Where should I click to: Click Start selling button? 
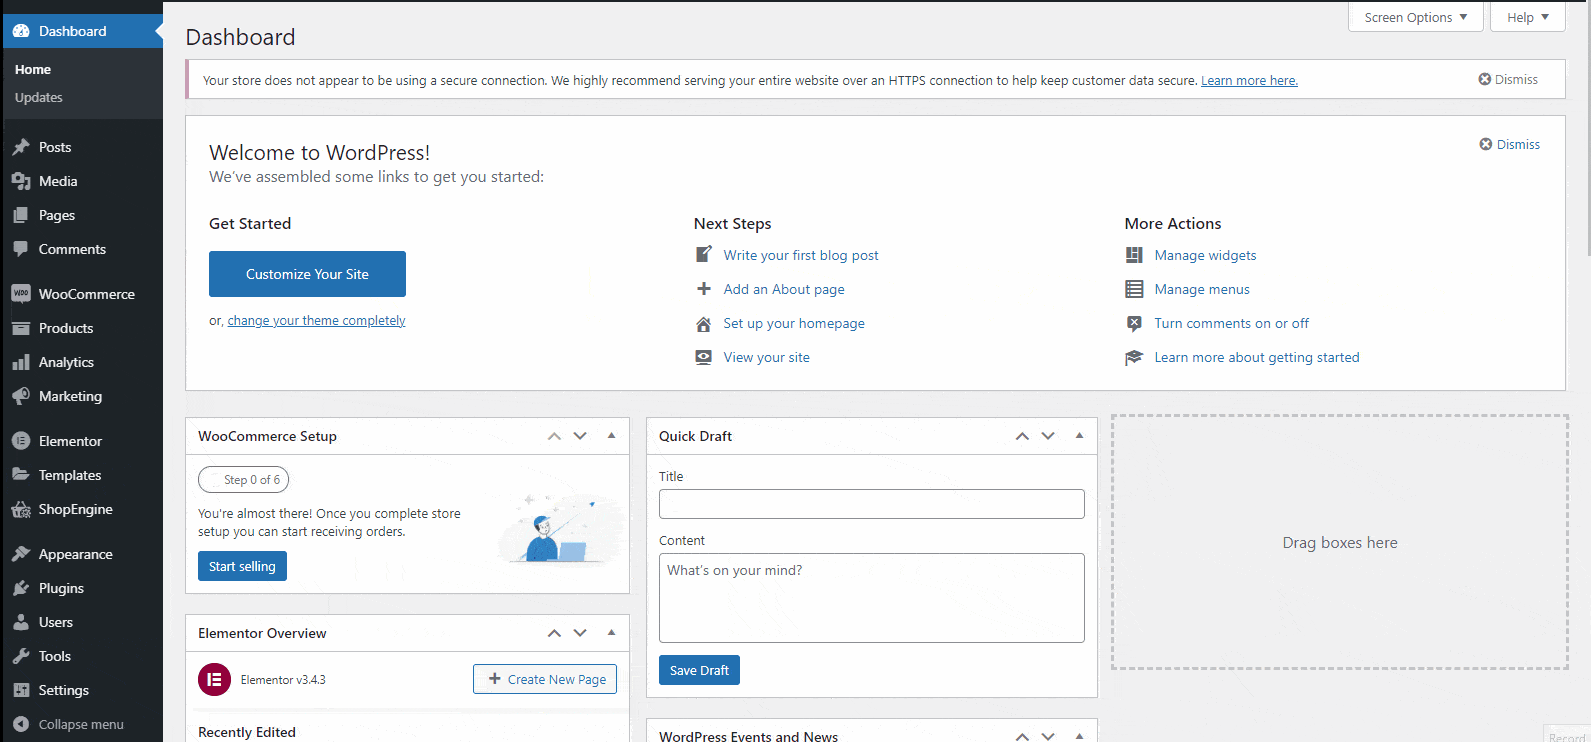[x=242, y=566]
